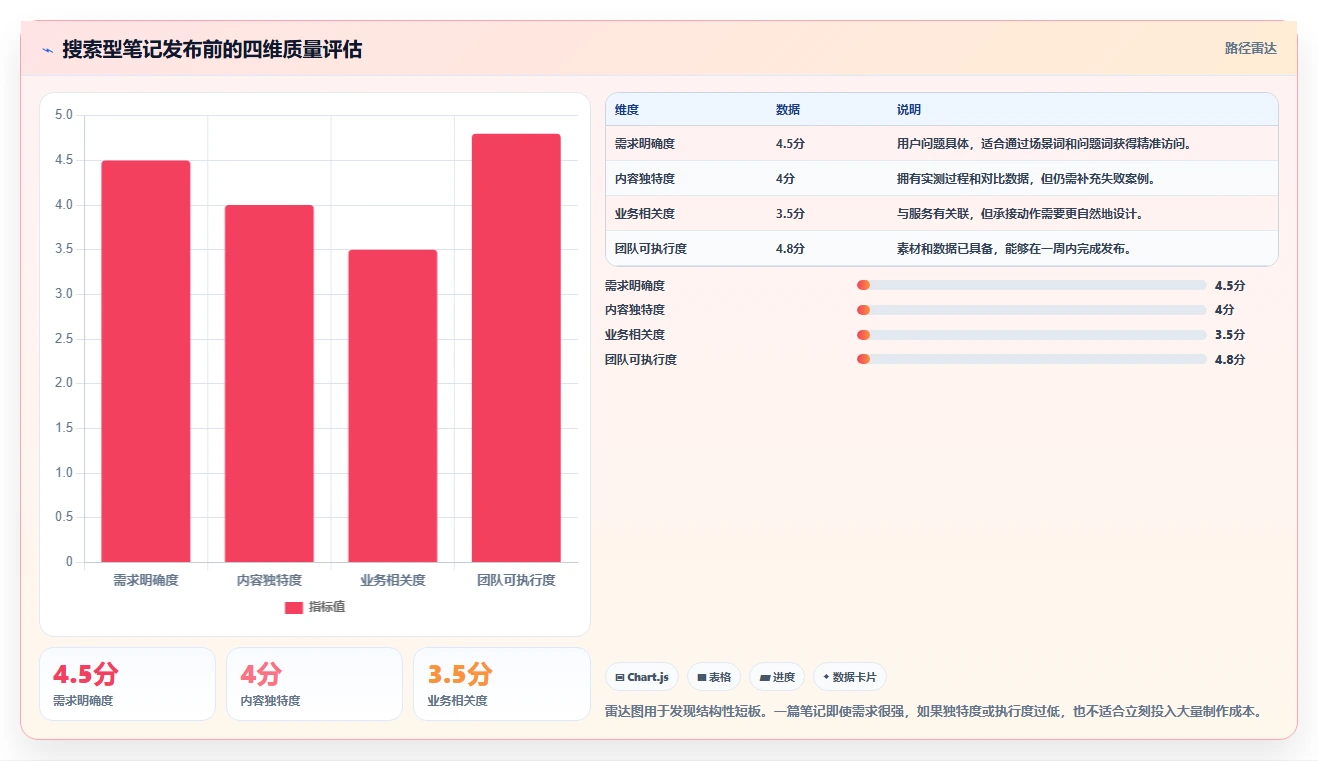1318x761 pixels.
Task: Click the 需求明确度 progress bar
Action: [1031, 285]
